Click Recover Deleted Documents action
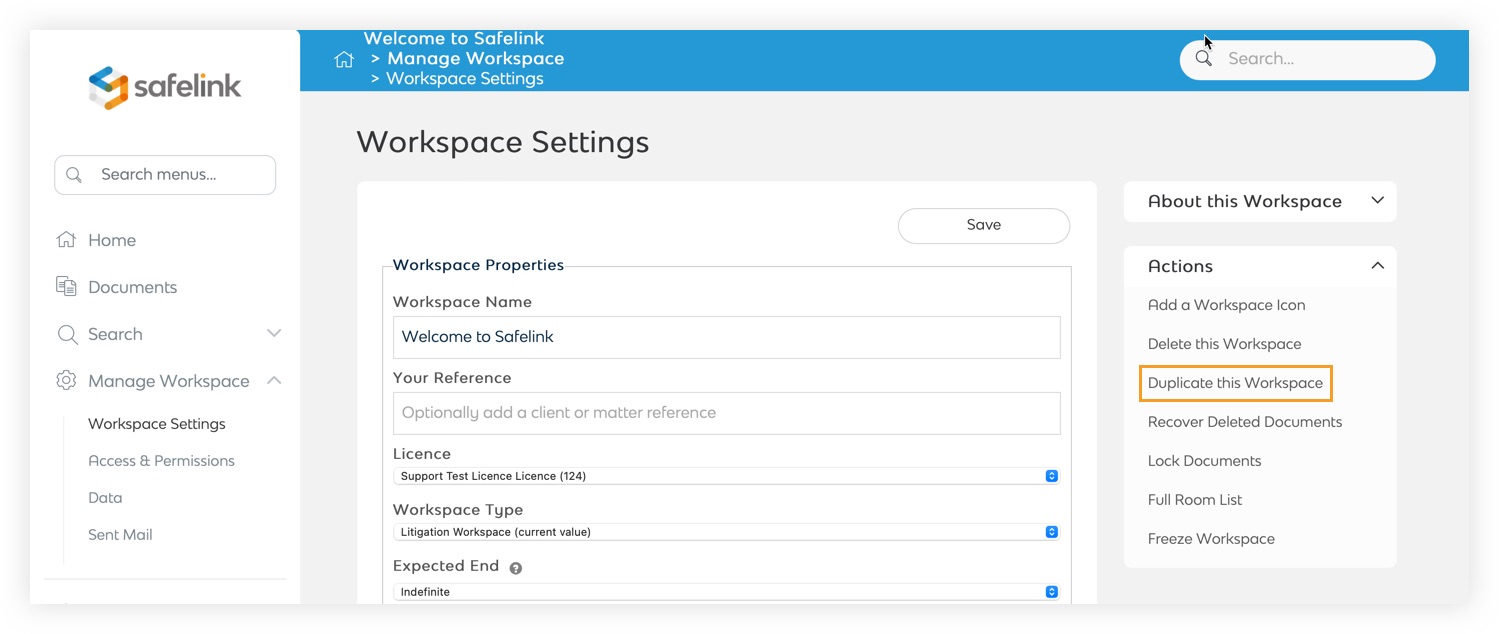This screenshot has width=1499, height=634. tap(1245, 422)
